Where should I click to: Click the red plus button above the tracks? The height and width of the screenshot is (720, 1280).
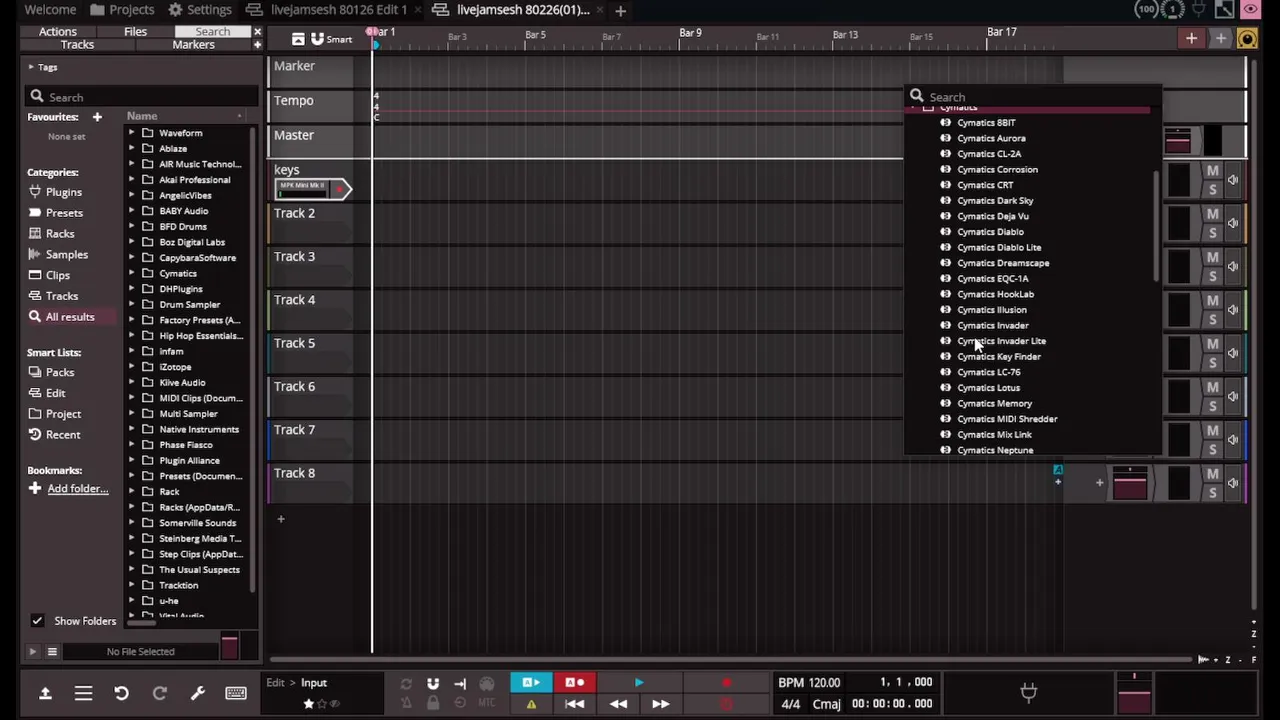point(1191,39)
